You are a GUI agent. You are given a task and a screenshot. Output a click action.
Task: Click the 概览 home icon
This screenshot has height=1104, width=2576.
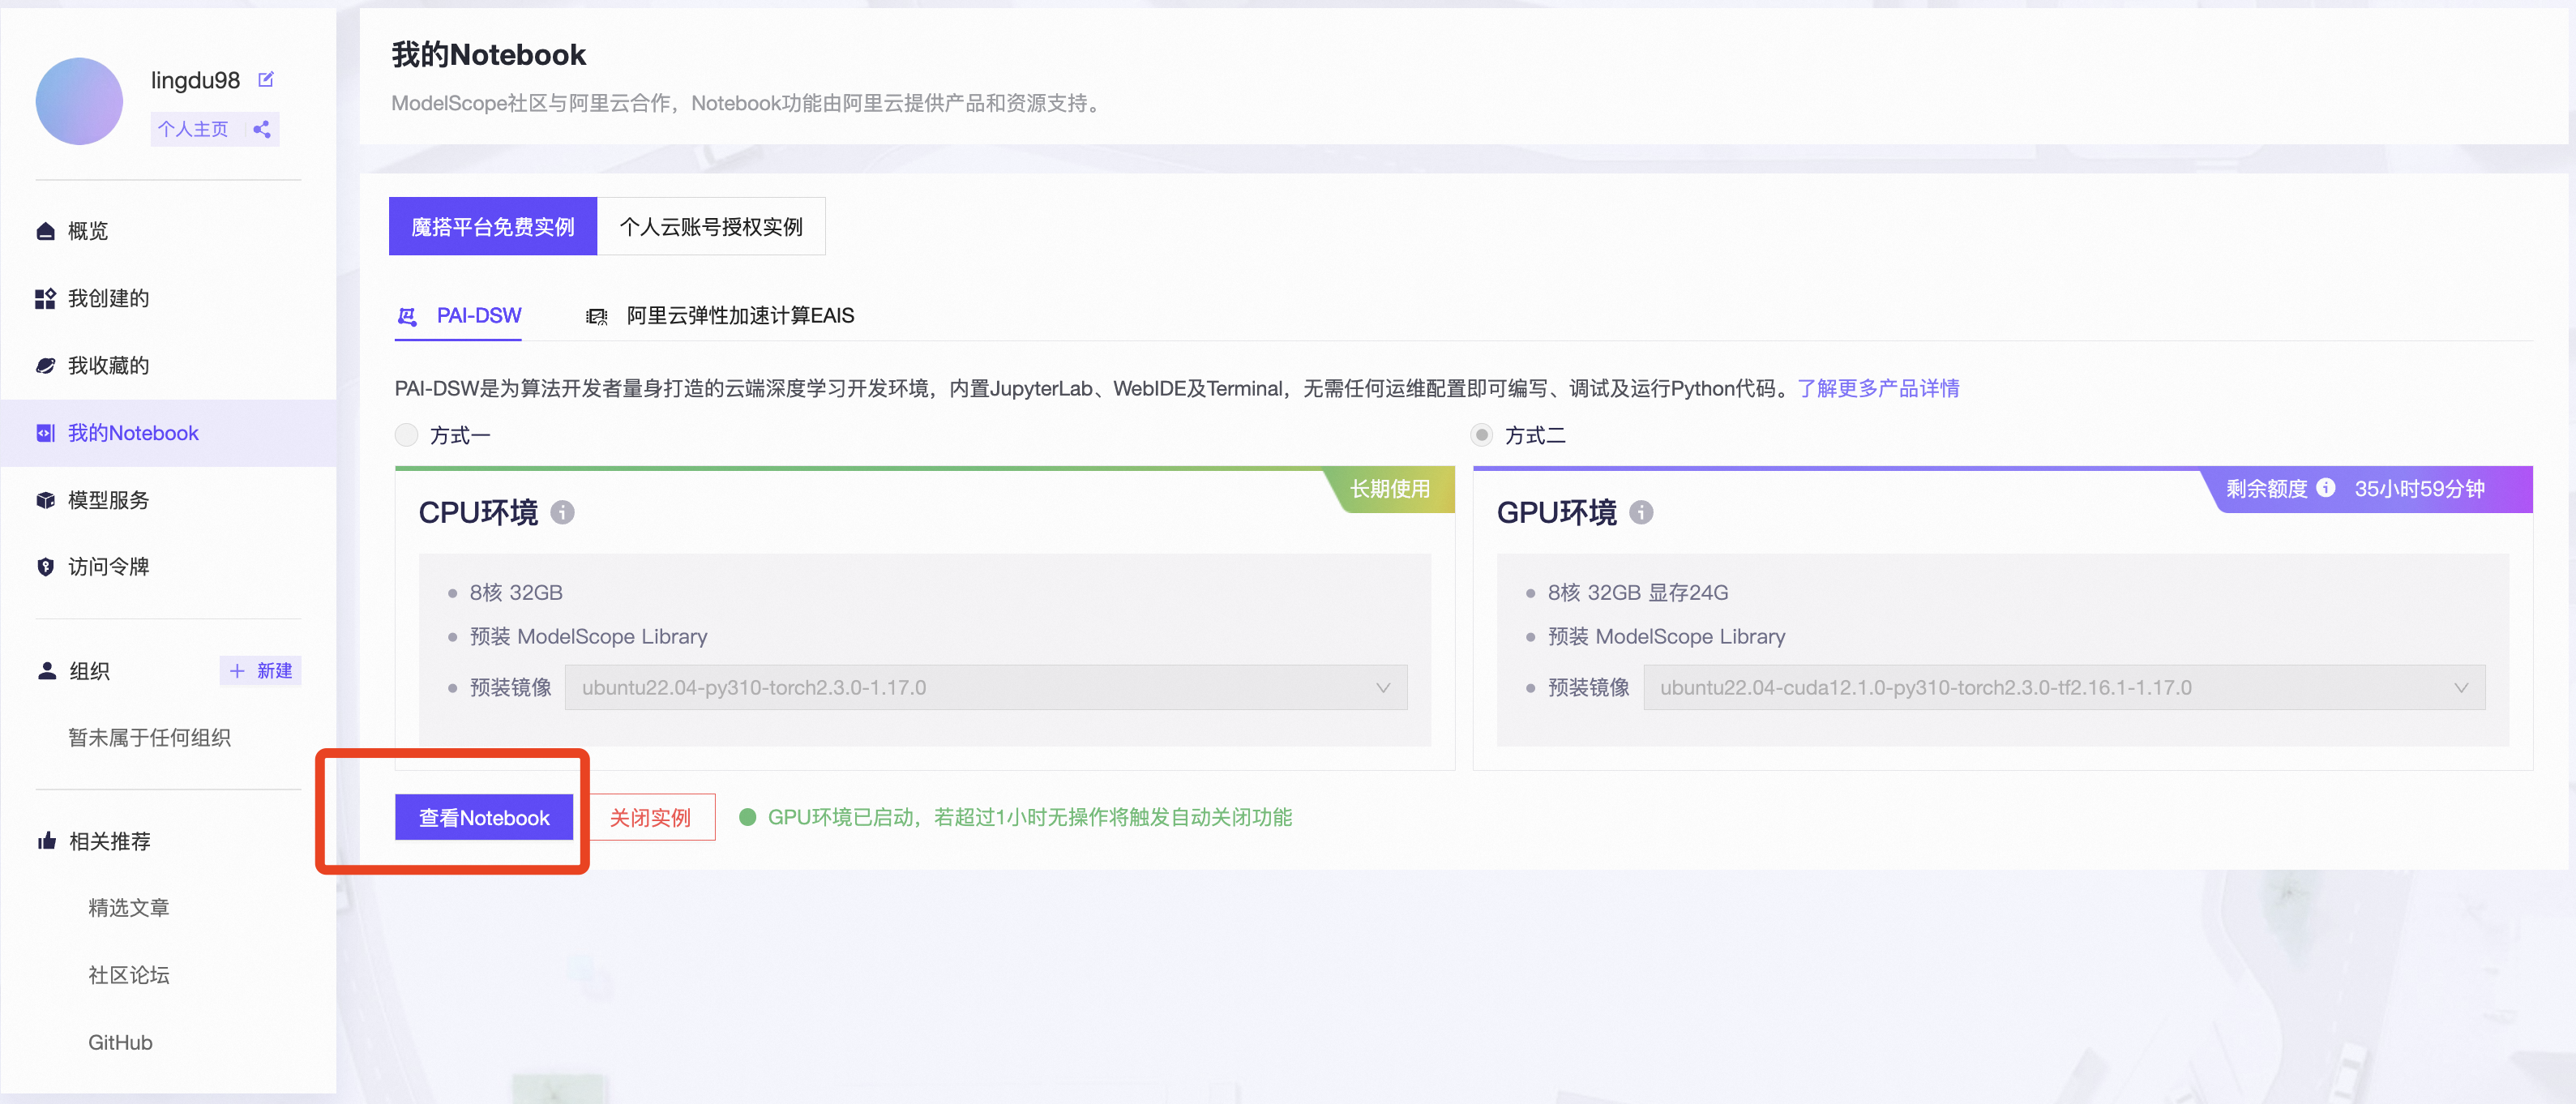point(45,231)
